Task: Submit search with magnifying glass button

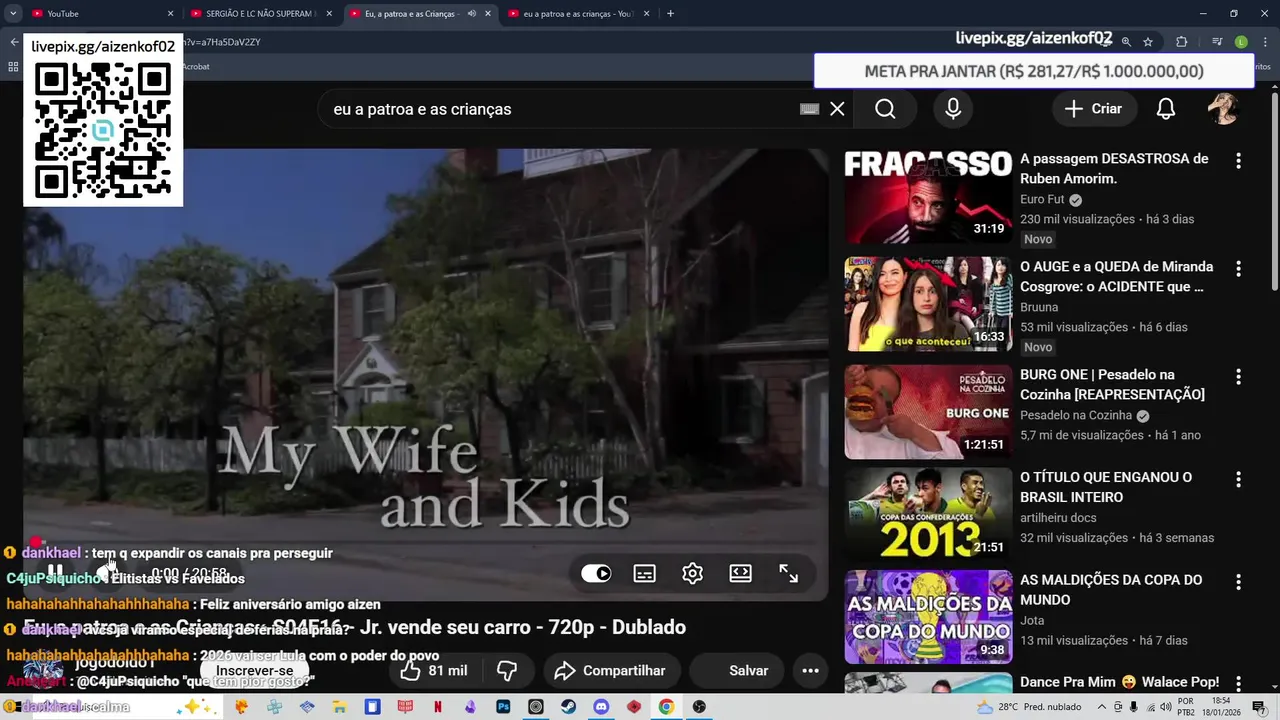Action: [x=885, y=109]
